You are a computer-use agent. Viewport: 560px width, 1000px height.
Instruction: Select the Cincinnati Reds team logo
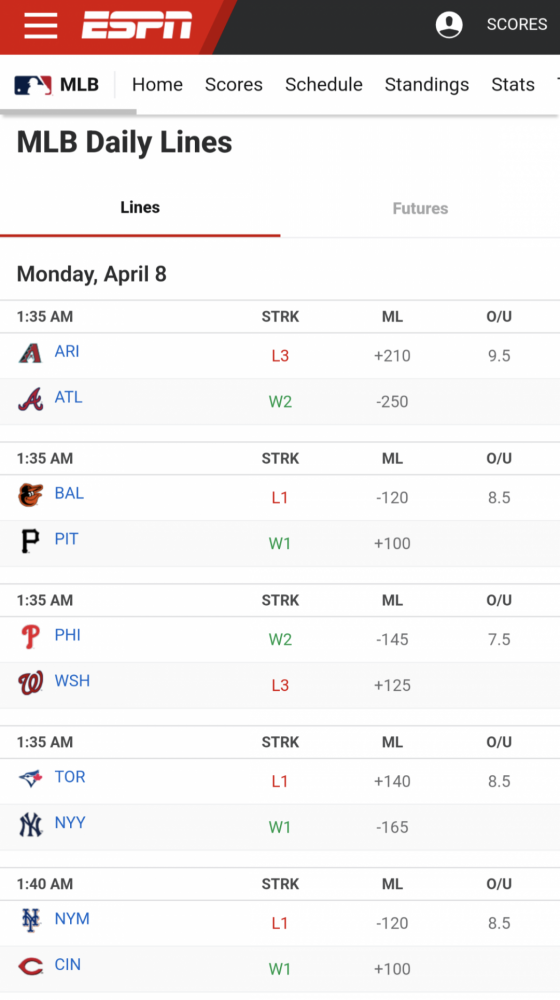tap(30, 967)
